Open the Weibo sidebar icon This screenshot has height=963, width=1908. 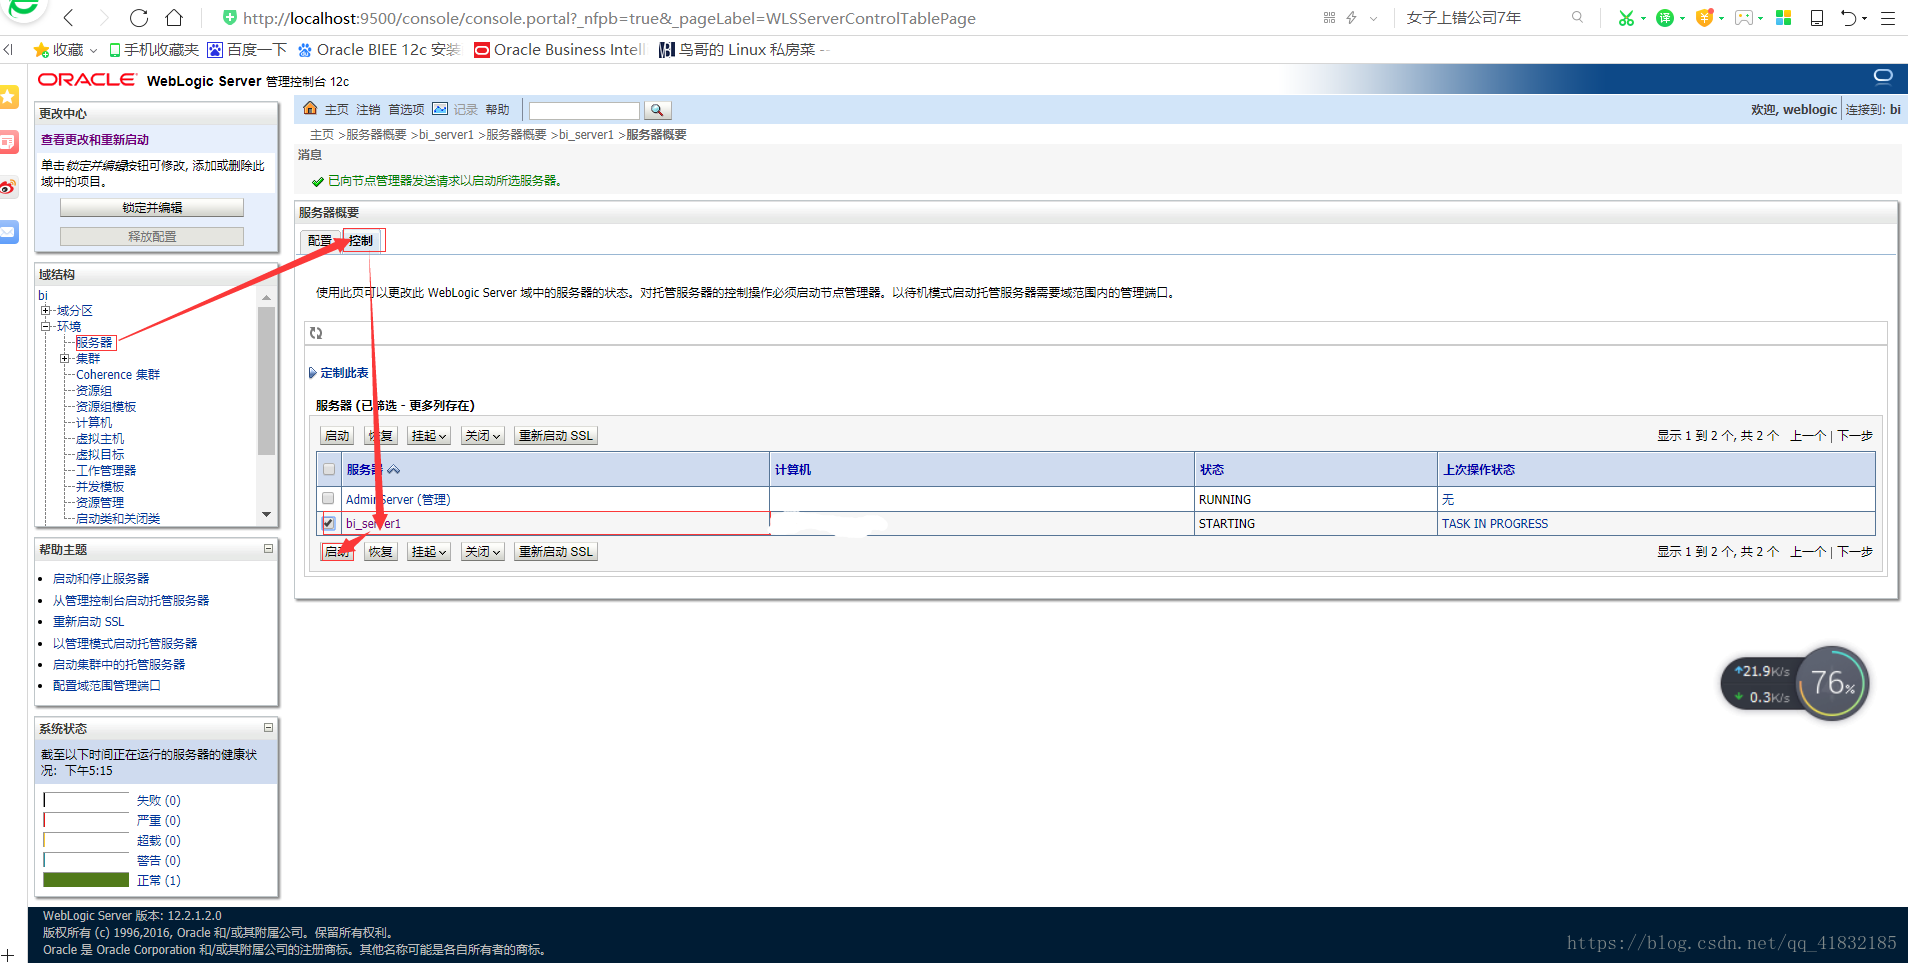pos(9,187)
